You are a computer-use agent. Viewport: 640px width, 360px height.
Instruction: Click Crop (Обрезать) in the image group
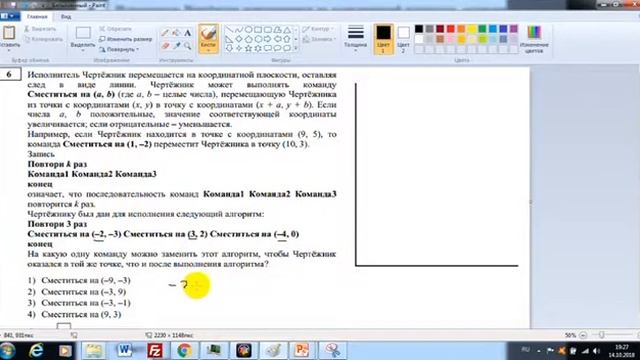(116, 29)
